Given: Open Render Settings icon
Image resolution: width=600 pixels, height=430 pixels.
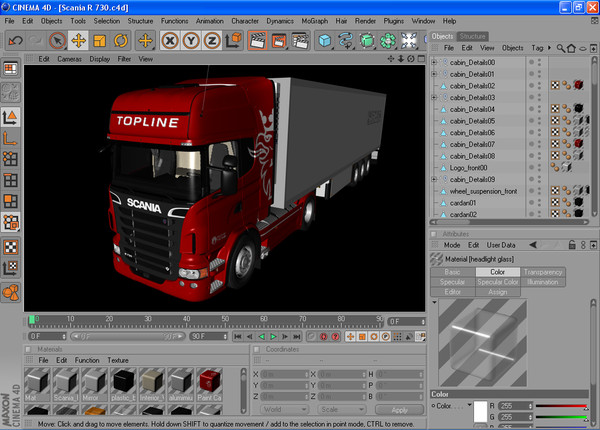Looking at the screenshot, I should click(x=300, y=41).
